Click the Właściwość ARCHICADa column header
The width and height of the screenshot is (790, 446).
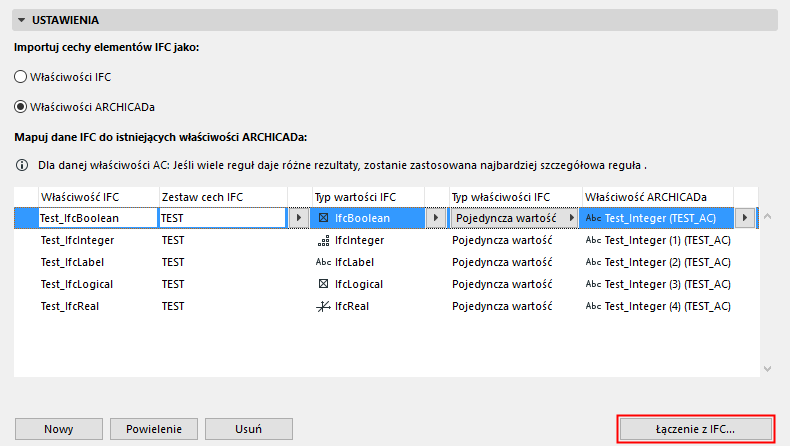[x=657, y=197]
